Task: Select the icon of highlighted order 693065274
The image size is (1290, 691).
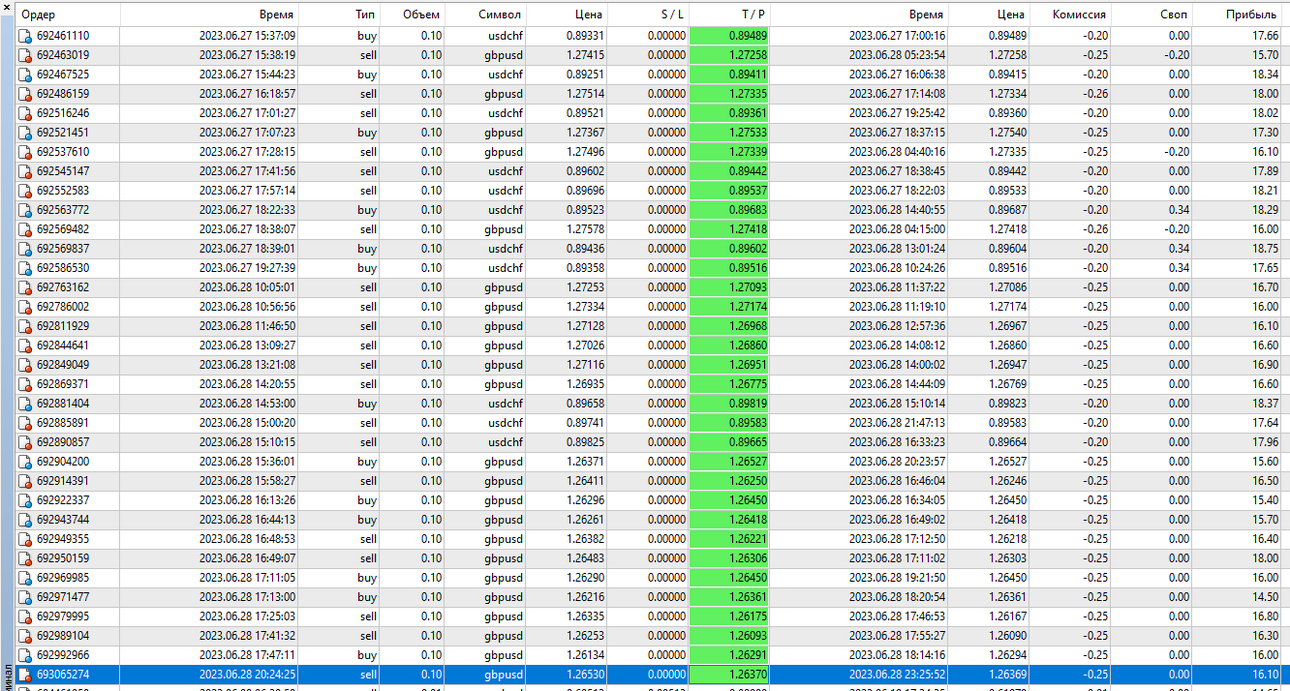Action: click(25, 674)
